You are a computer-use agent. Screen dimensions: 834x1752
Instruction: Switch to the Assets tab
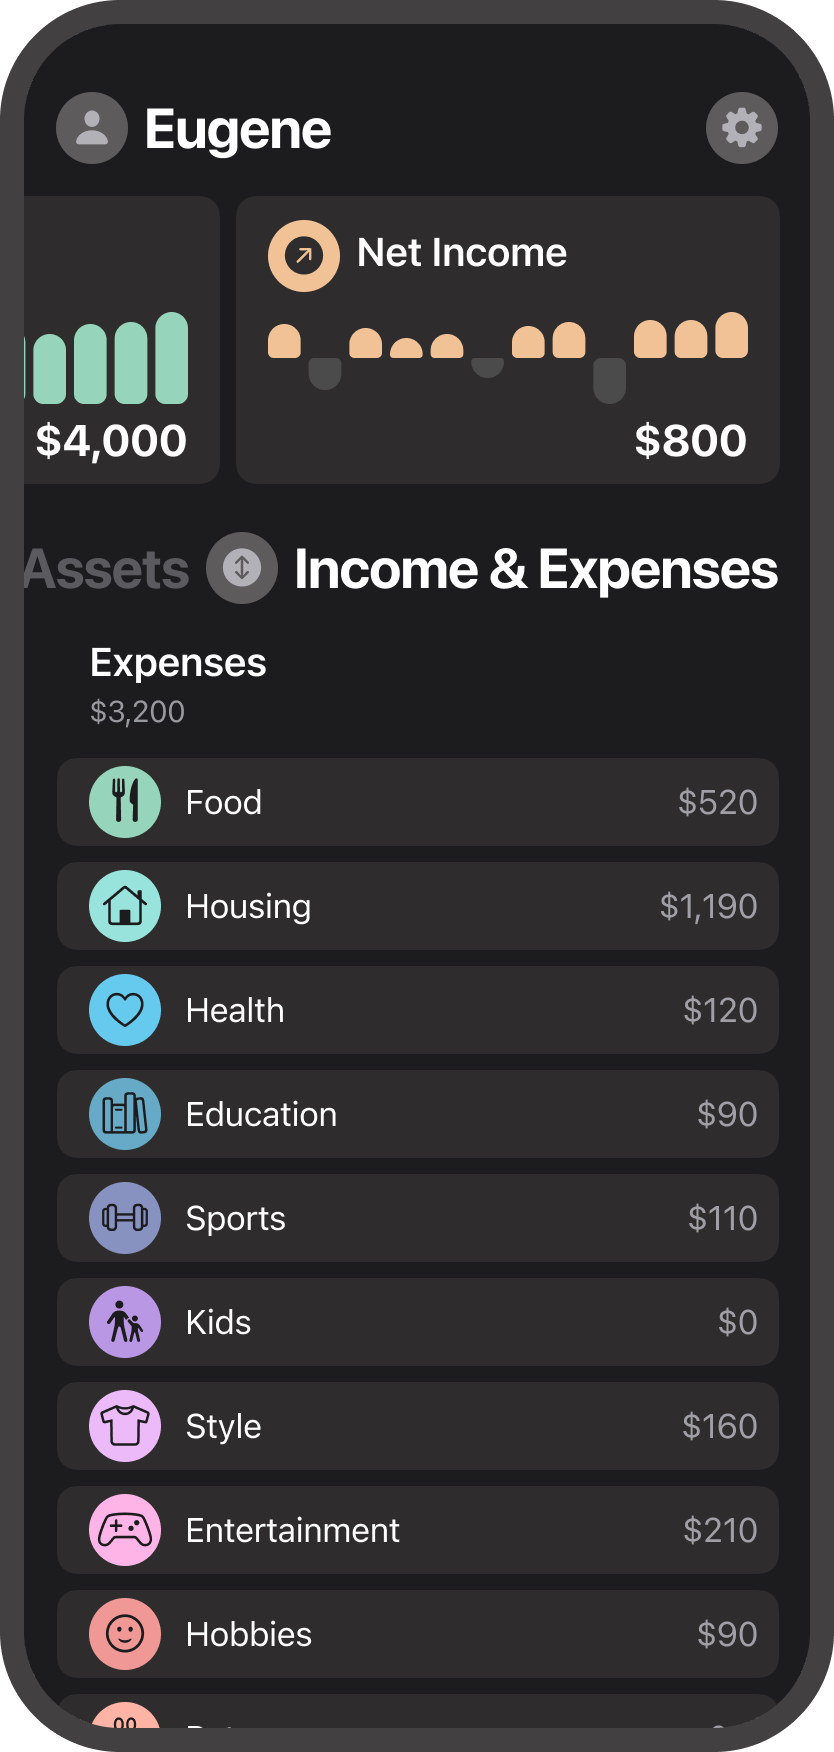point(107,570)
